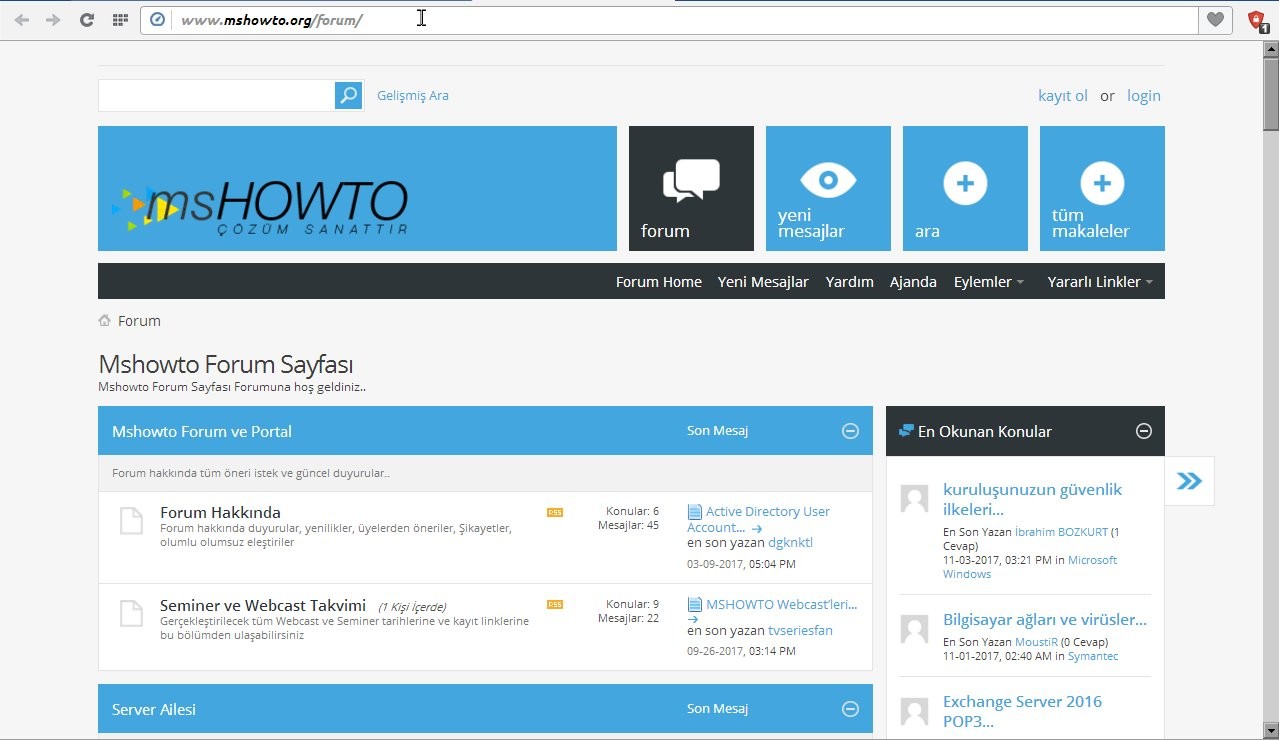
Task: Click Mshowto Forum ve Portal header
Action: tap(202, 432)
